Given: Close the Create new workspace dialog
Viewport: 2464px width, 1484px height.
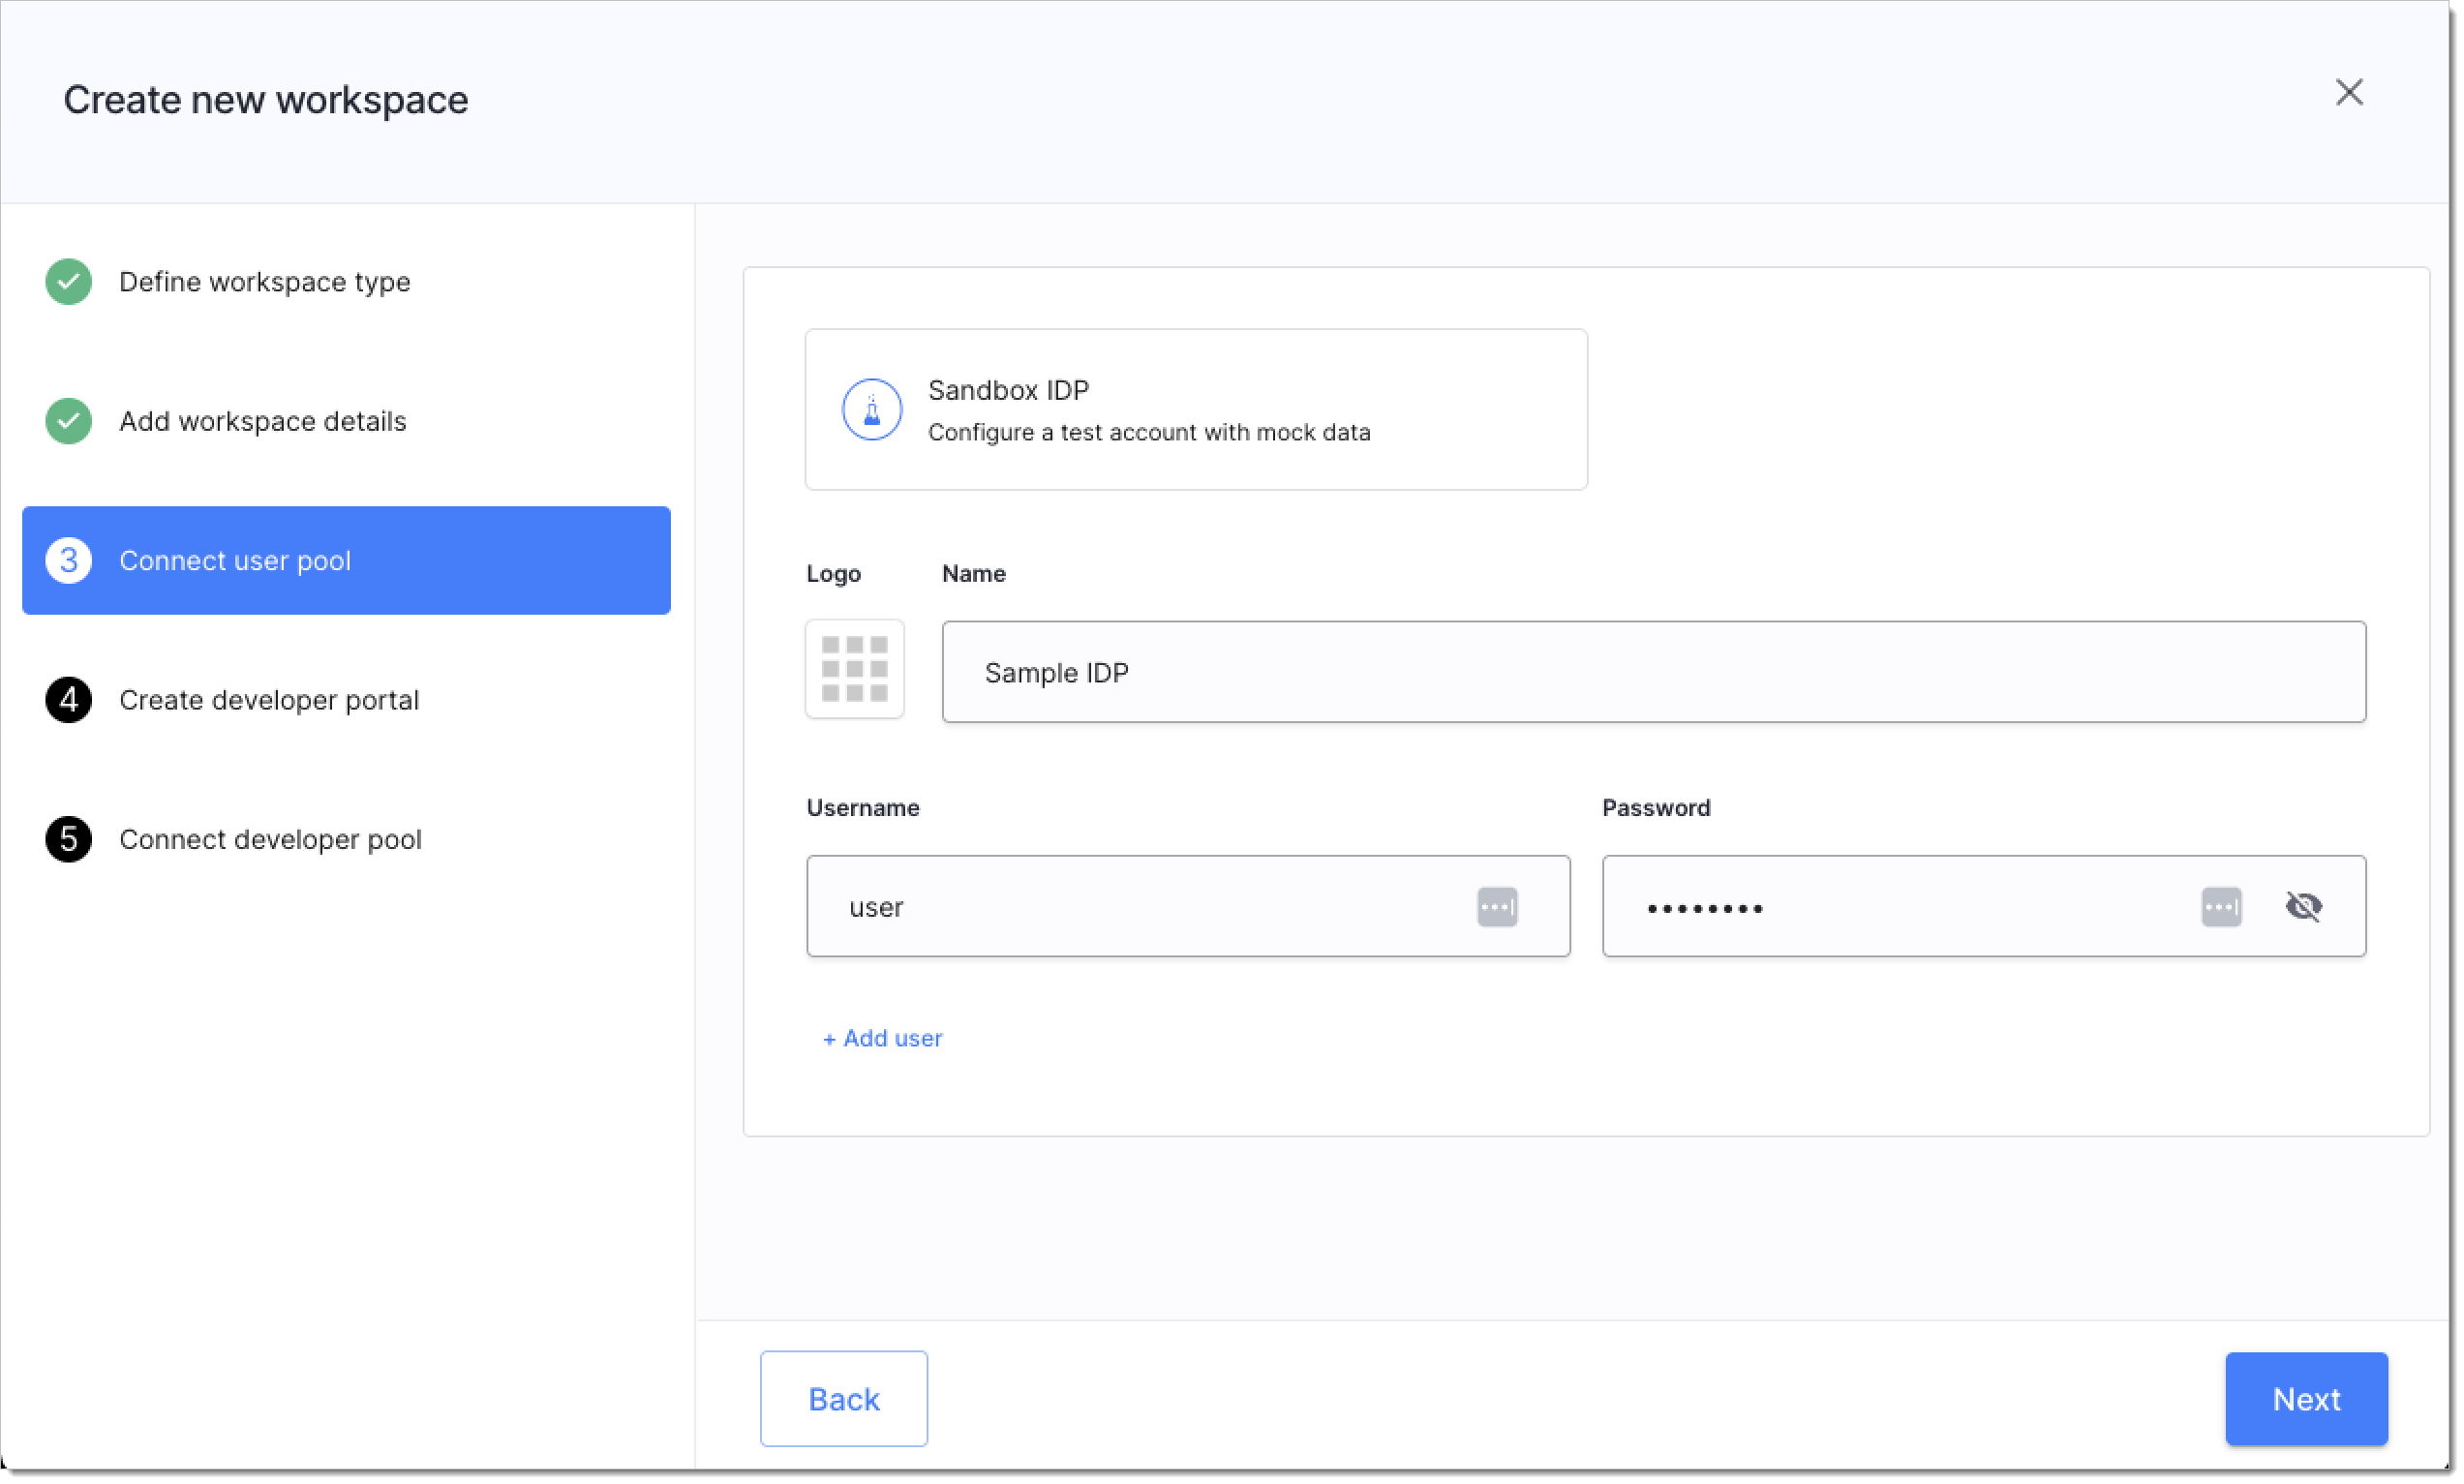Looking at the screenshot, I should (2348, 92).
